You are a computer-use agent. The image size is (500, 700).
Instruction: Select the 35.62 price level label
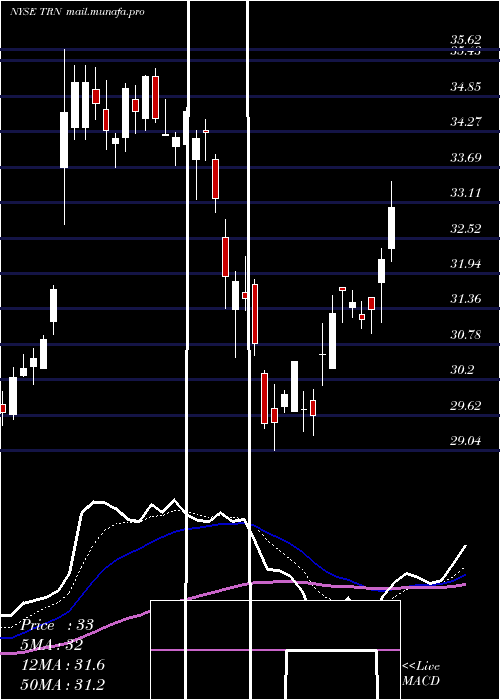click(x=466, y=40)
